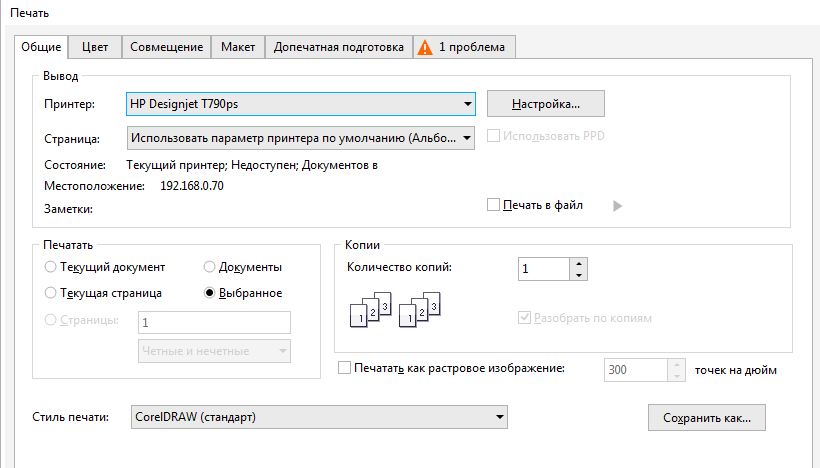Image resolution: width=820 pixels, height=468 pixels.
Task: Select the Выбранное radio button
Action: click(209, 293)
